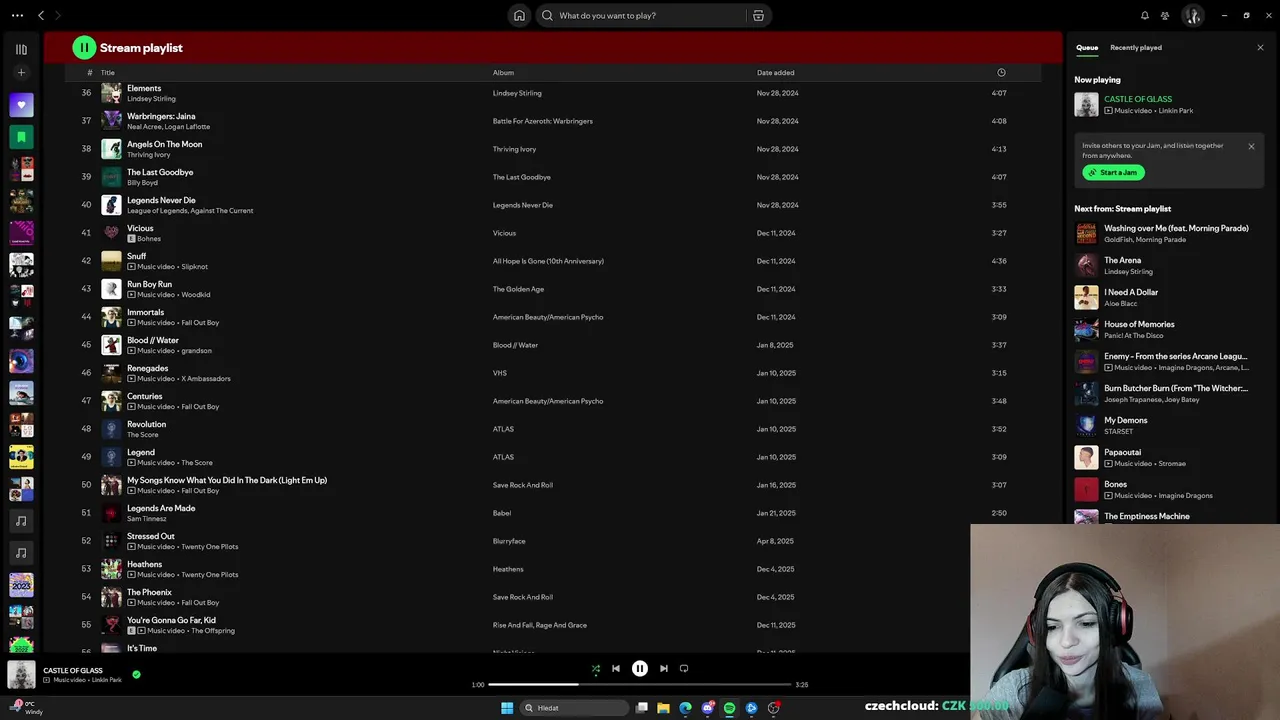This screenshot has width=1280, height=720.
Task: Click the taskbar search box Hledat
Action: point(575,708)
